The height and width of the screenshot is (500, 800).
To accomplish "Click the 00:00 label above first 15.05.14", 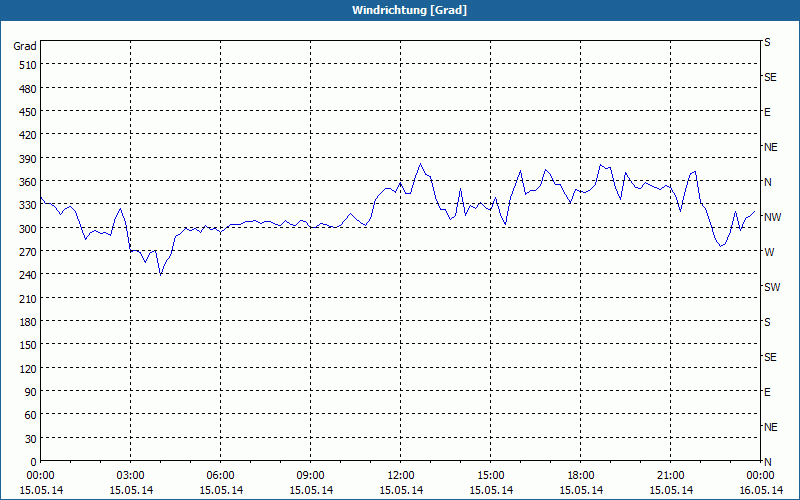I will [x=41, y=476].
